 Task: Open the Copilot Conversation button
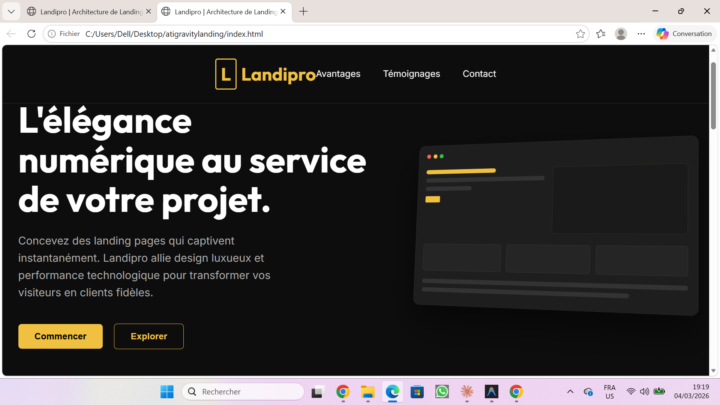(x=684, y=34)
